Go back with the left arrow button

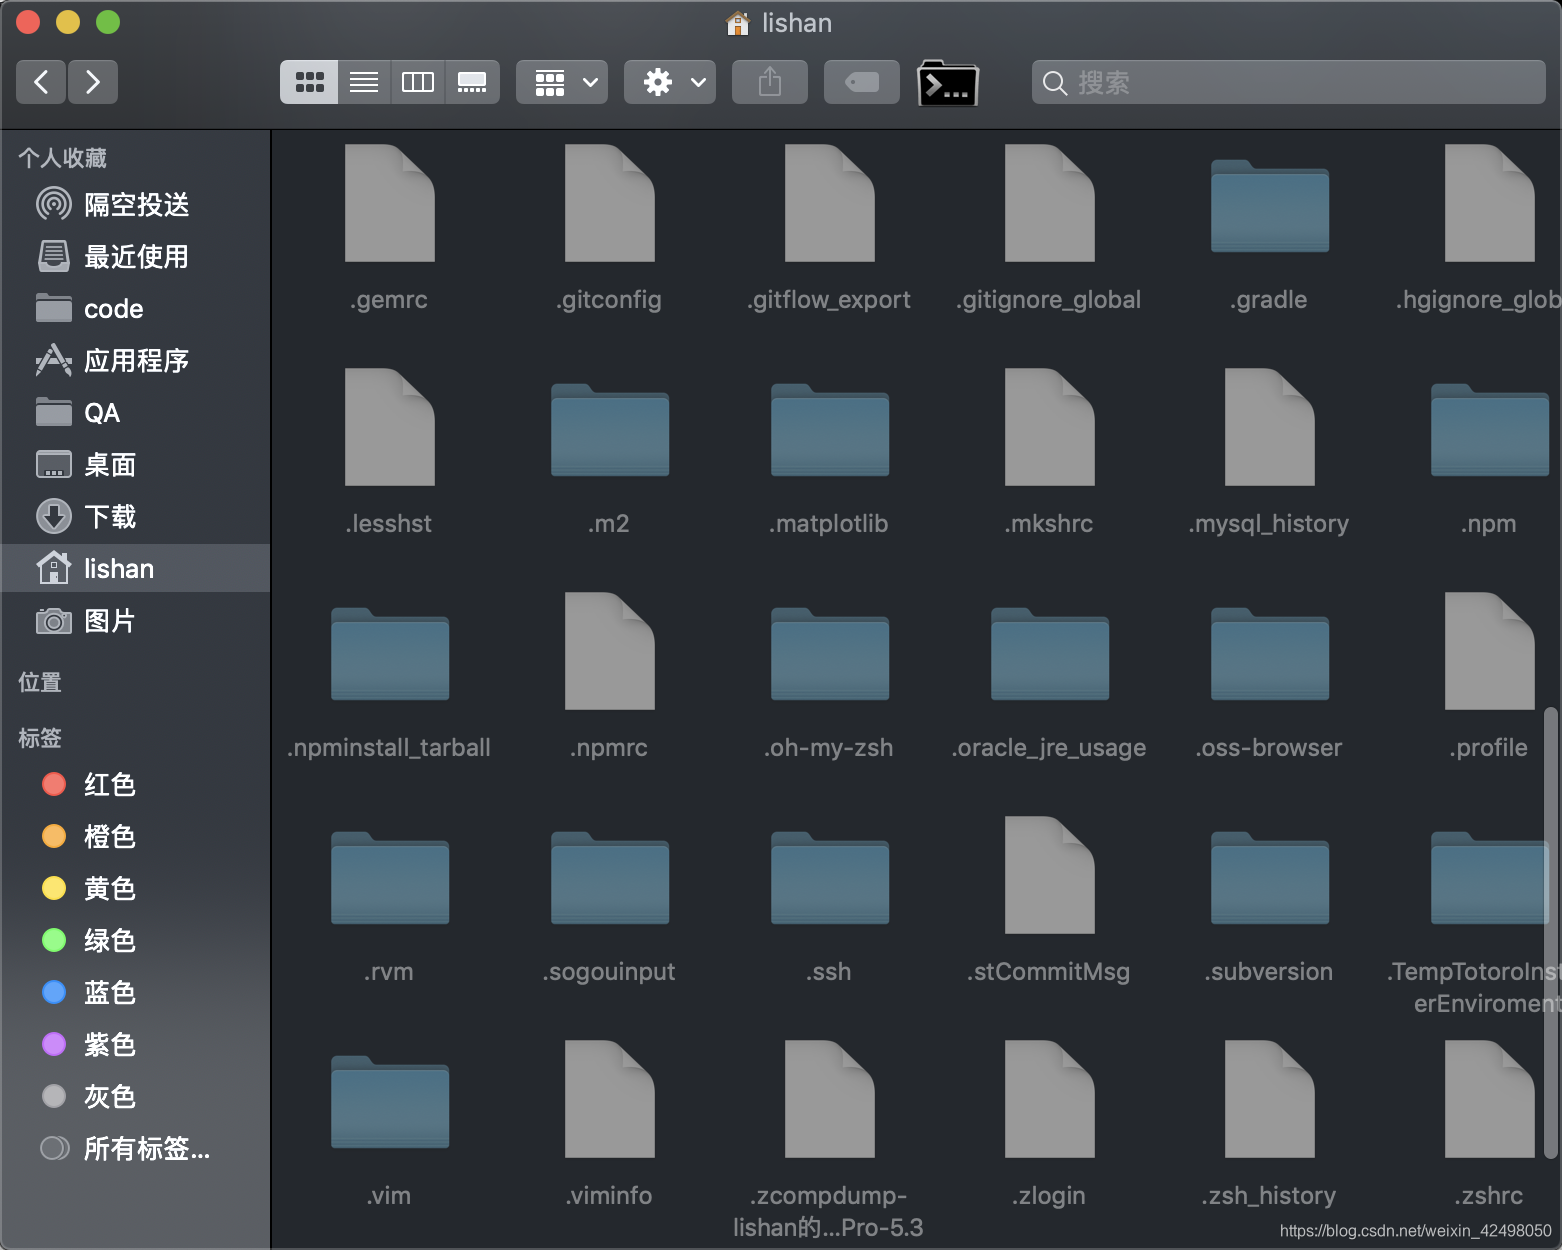coord(41,82)
